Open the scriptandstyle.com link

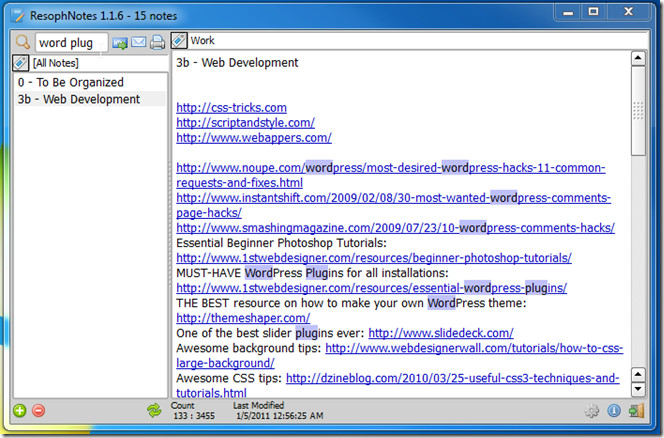(245, 123)
